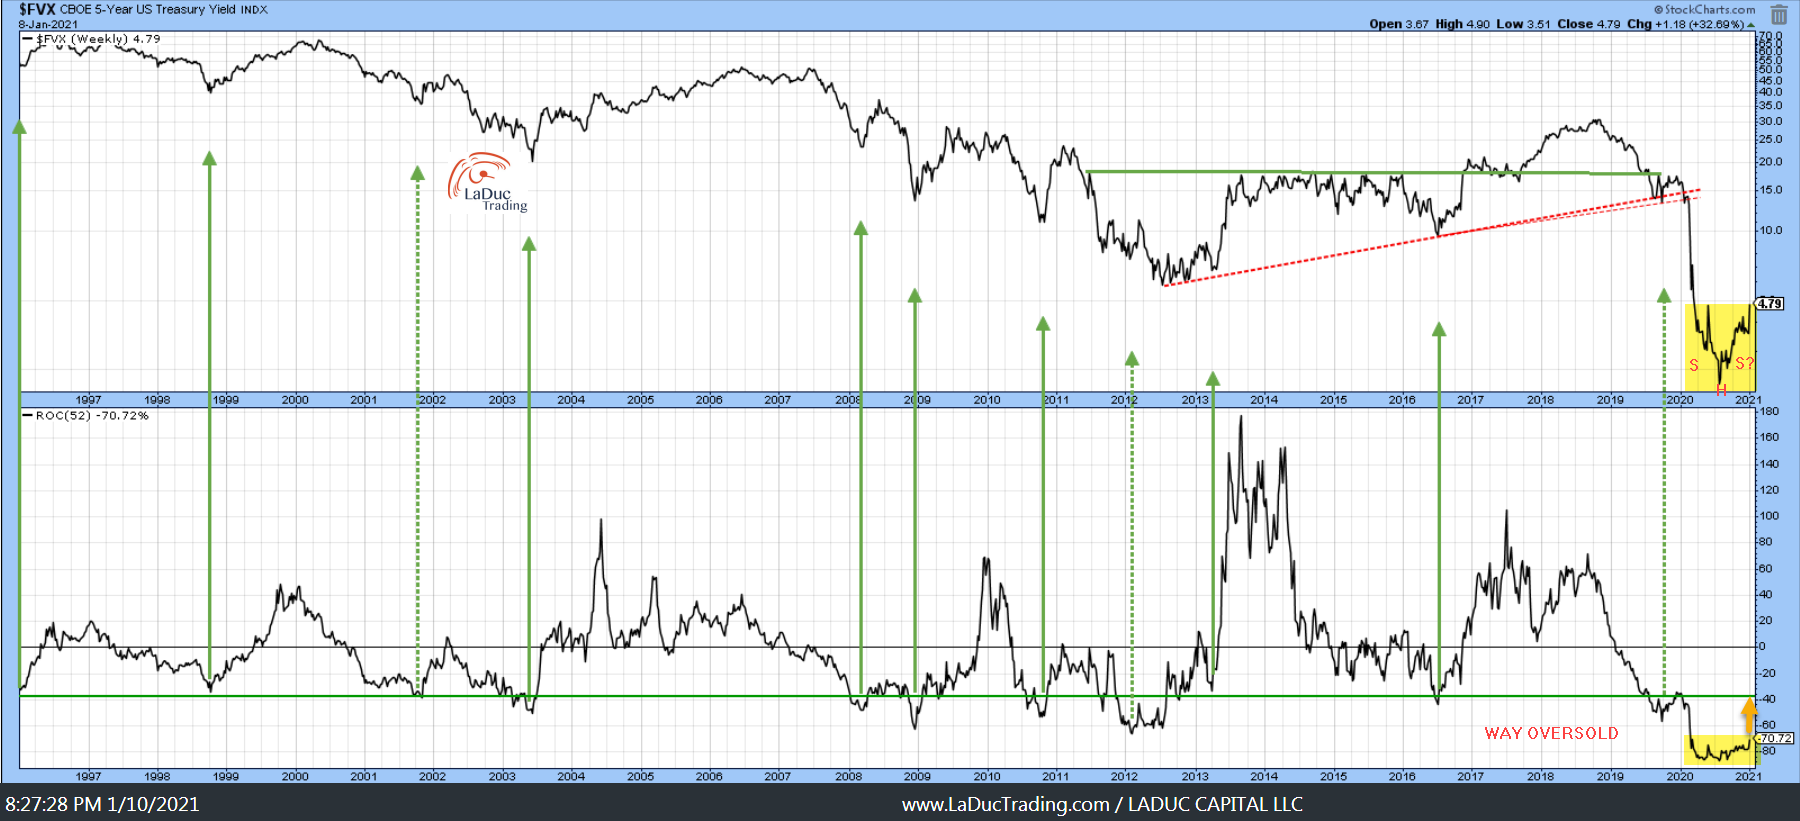Click the 'WAY OVERSOLD' red annotation text
The height and width of the screenshot is (821, 1800).
click(1551, 733)
